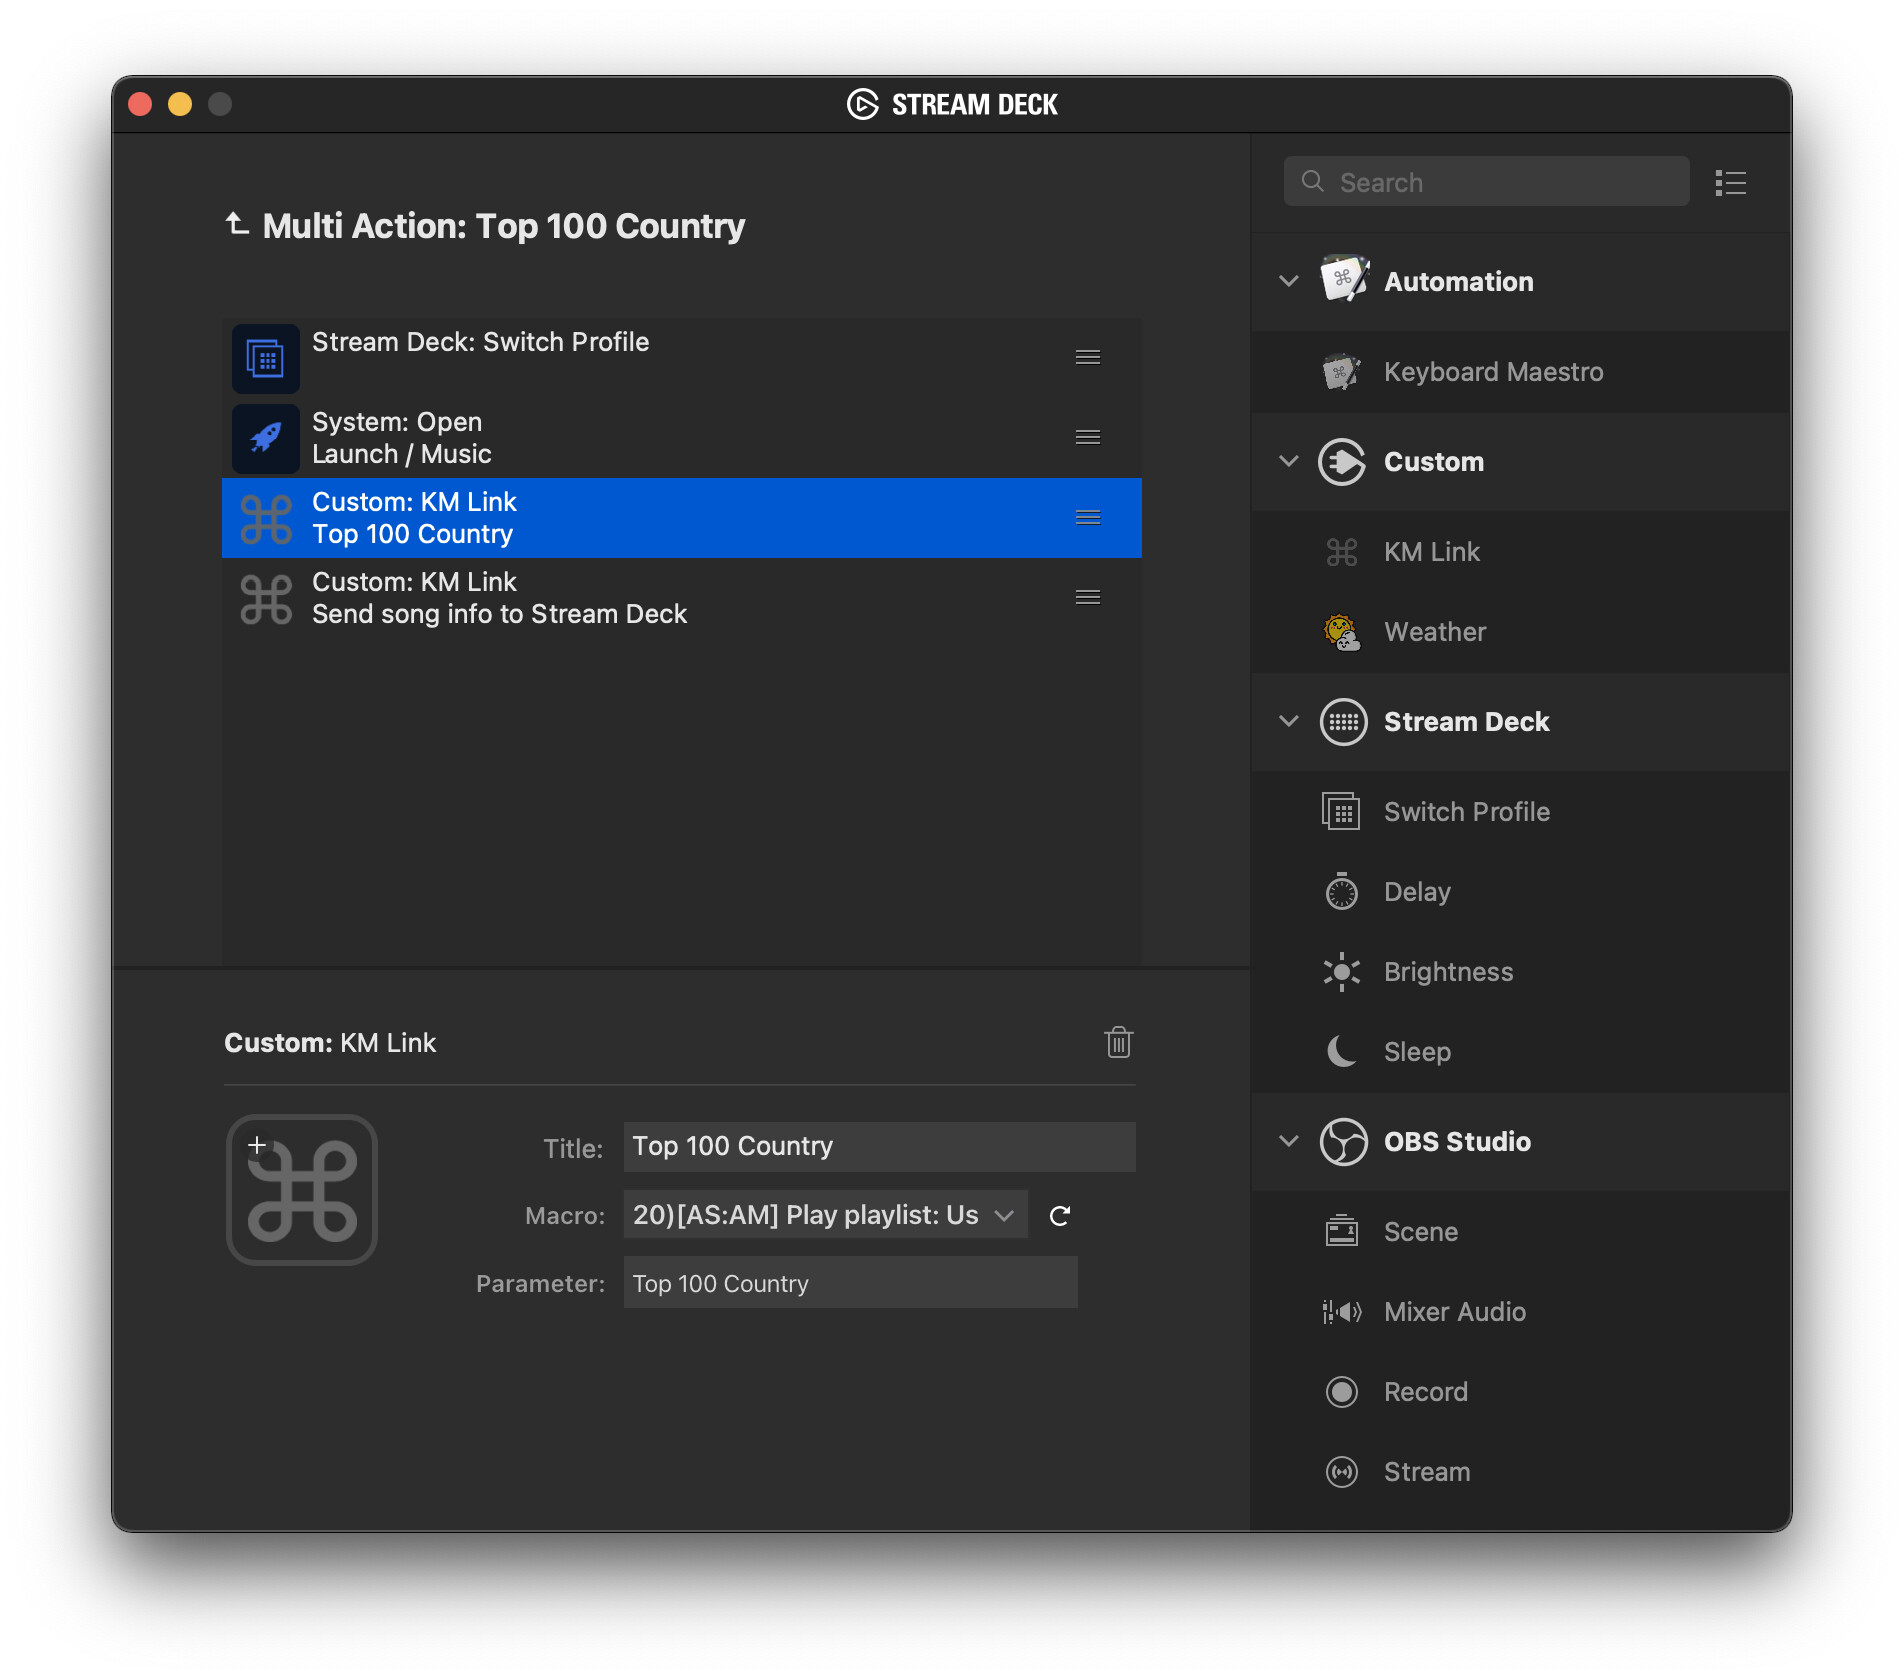The width and height of the screenshot is (1904, 1680).
Task: Edit the Title field
Action: coord(879,1146)
